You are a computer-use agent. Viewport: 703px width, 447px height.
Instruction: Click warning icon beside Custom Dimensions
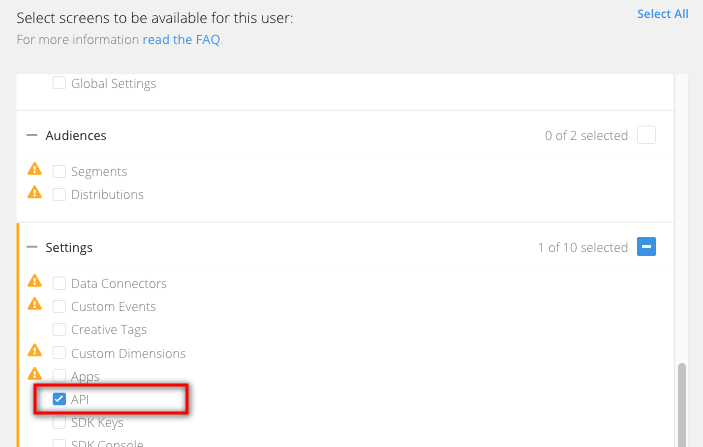click(35, 352)
